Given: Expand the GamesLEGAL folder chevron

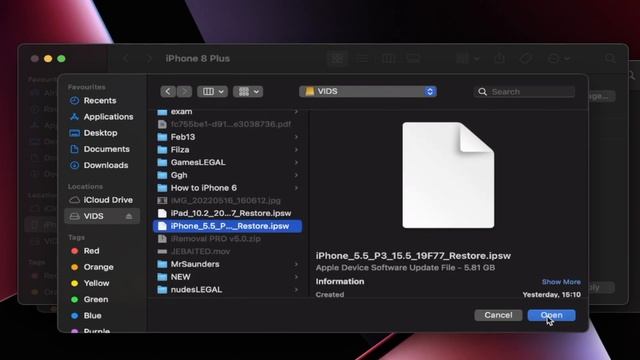Looking at the screenshot, I should tap(296, 162).
